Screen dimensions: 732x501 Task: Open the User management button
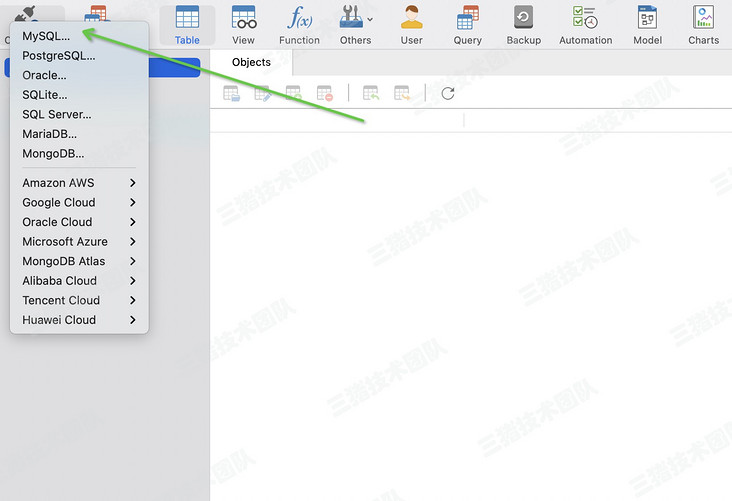(411, 25)
